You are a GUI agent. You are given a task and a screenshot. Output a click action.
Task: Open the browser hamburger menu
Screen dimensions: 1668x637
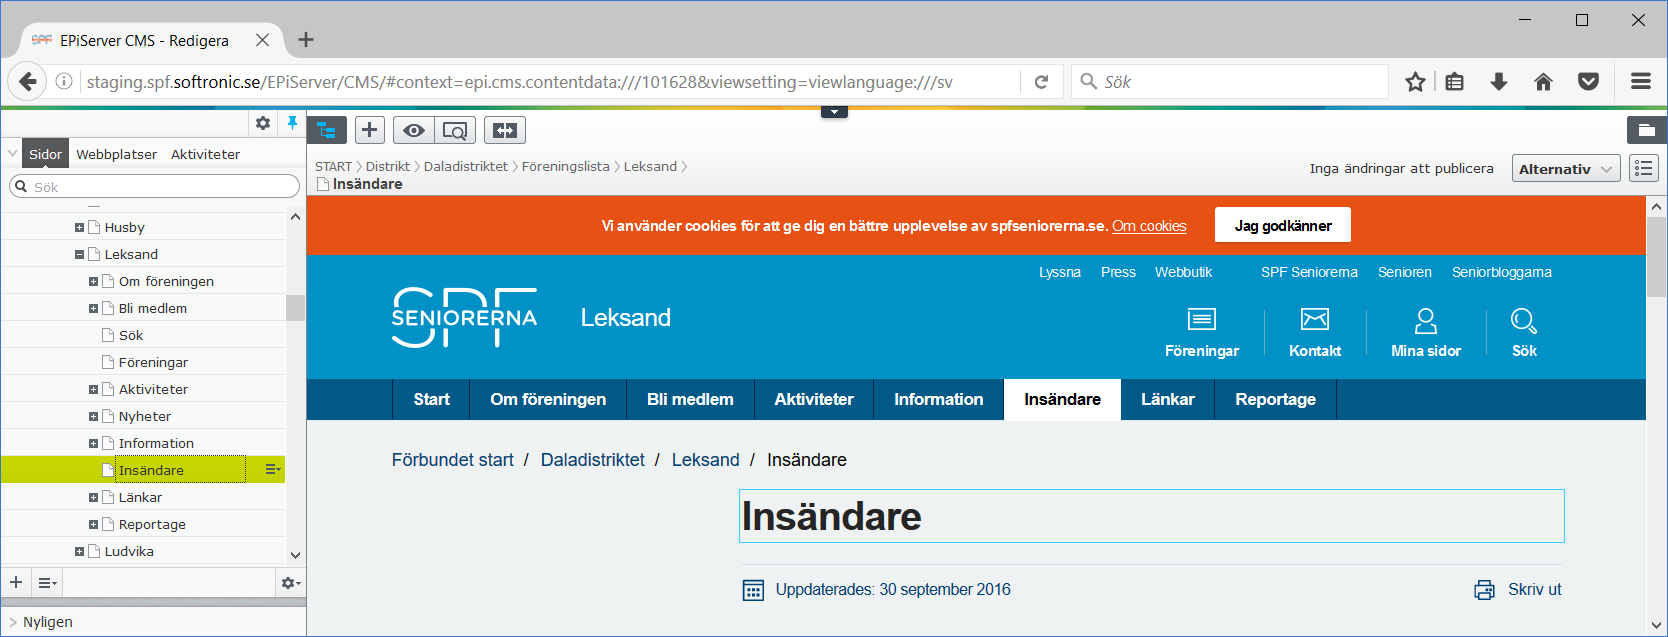click(1641, 82)
